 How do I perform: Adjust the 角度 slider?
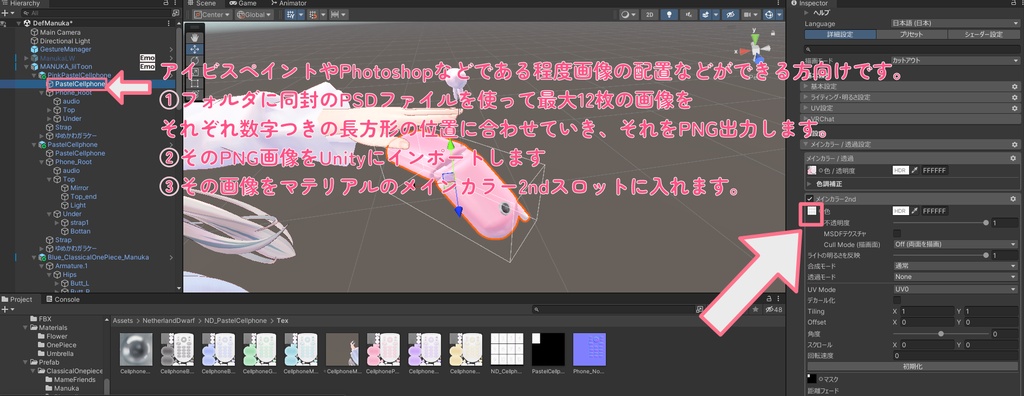940,333
